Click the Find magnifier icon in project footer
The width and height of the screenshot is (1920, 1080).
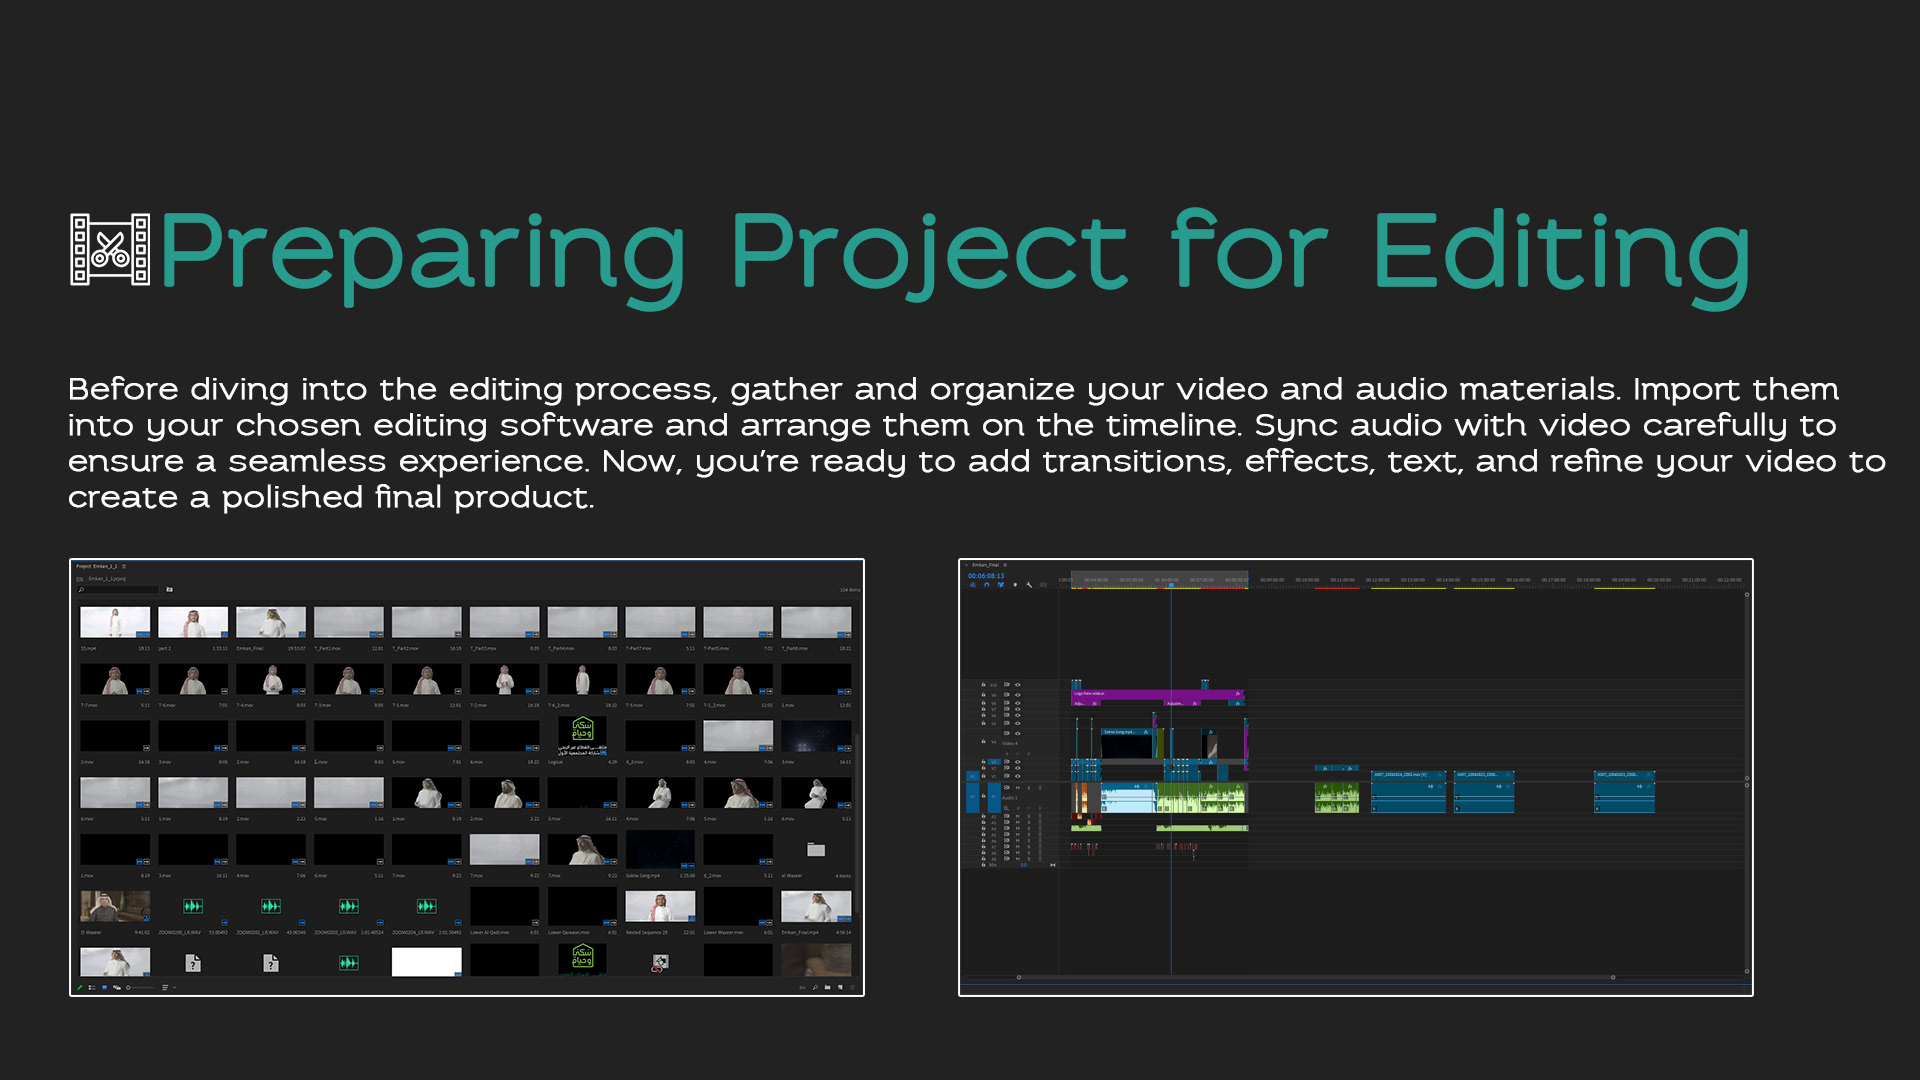point(815,987)
